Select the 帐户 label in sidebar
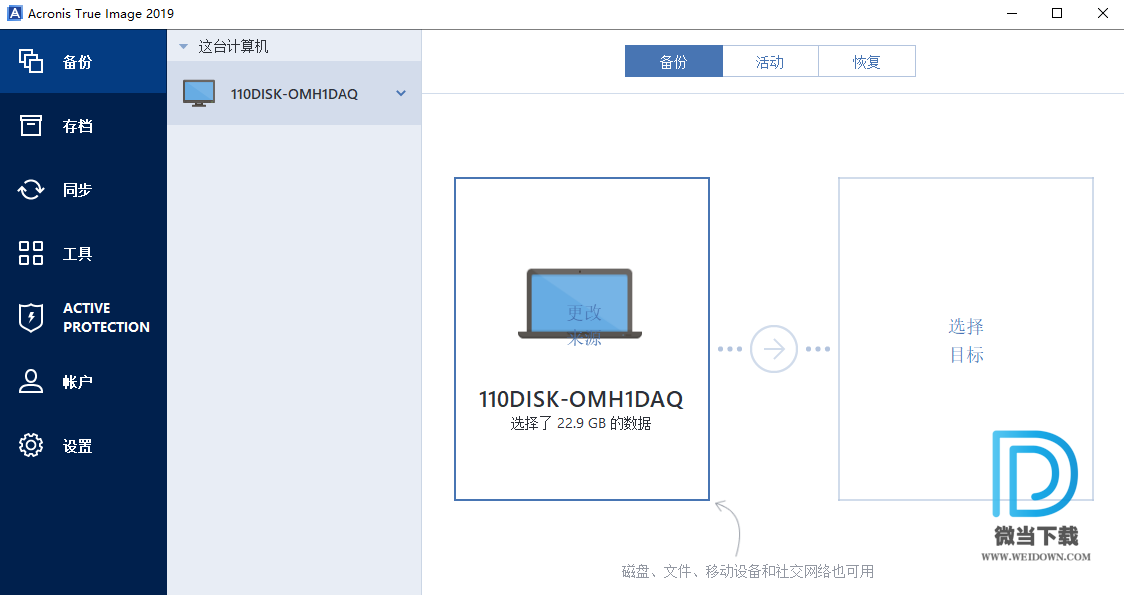The height and width of the screenshot is (595, 1124). click(x=77, y=382)
